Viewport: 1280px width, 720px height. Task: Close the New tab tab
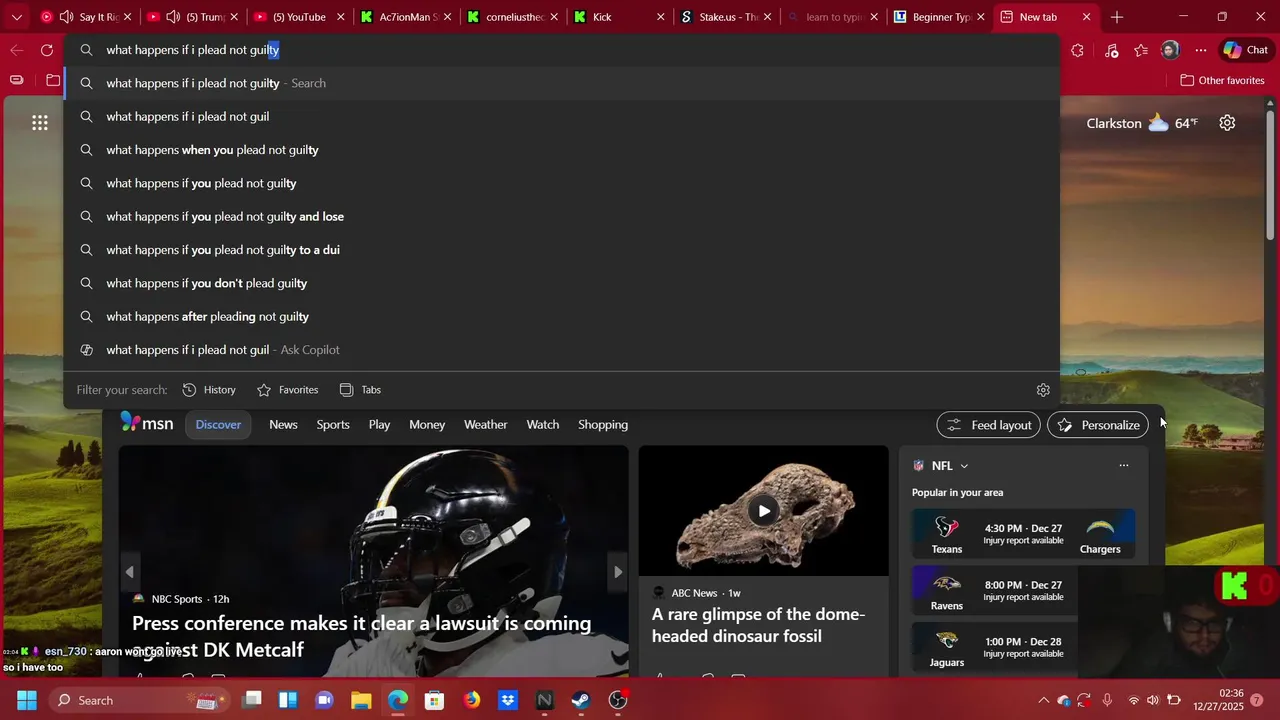(1087, 17)
